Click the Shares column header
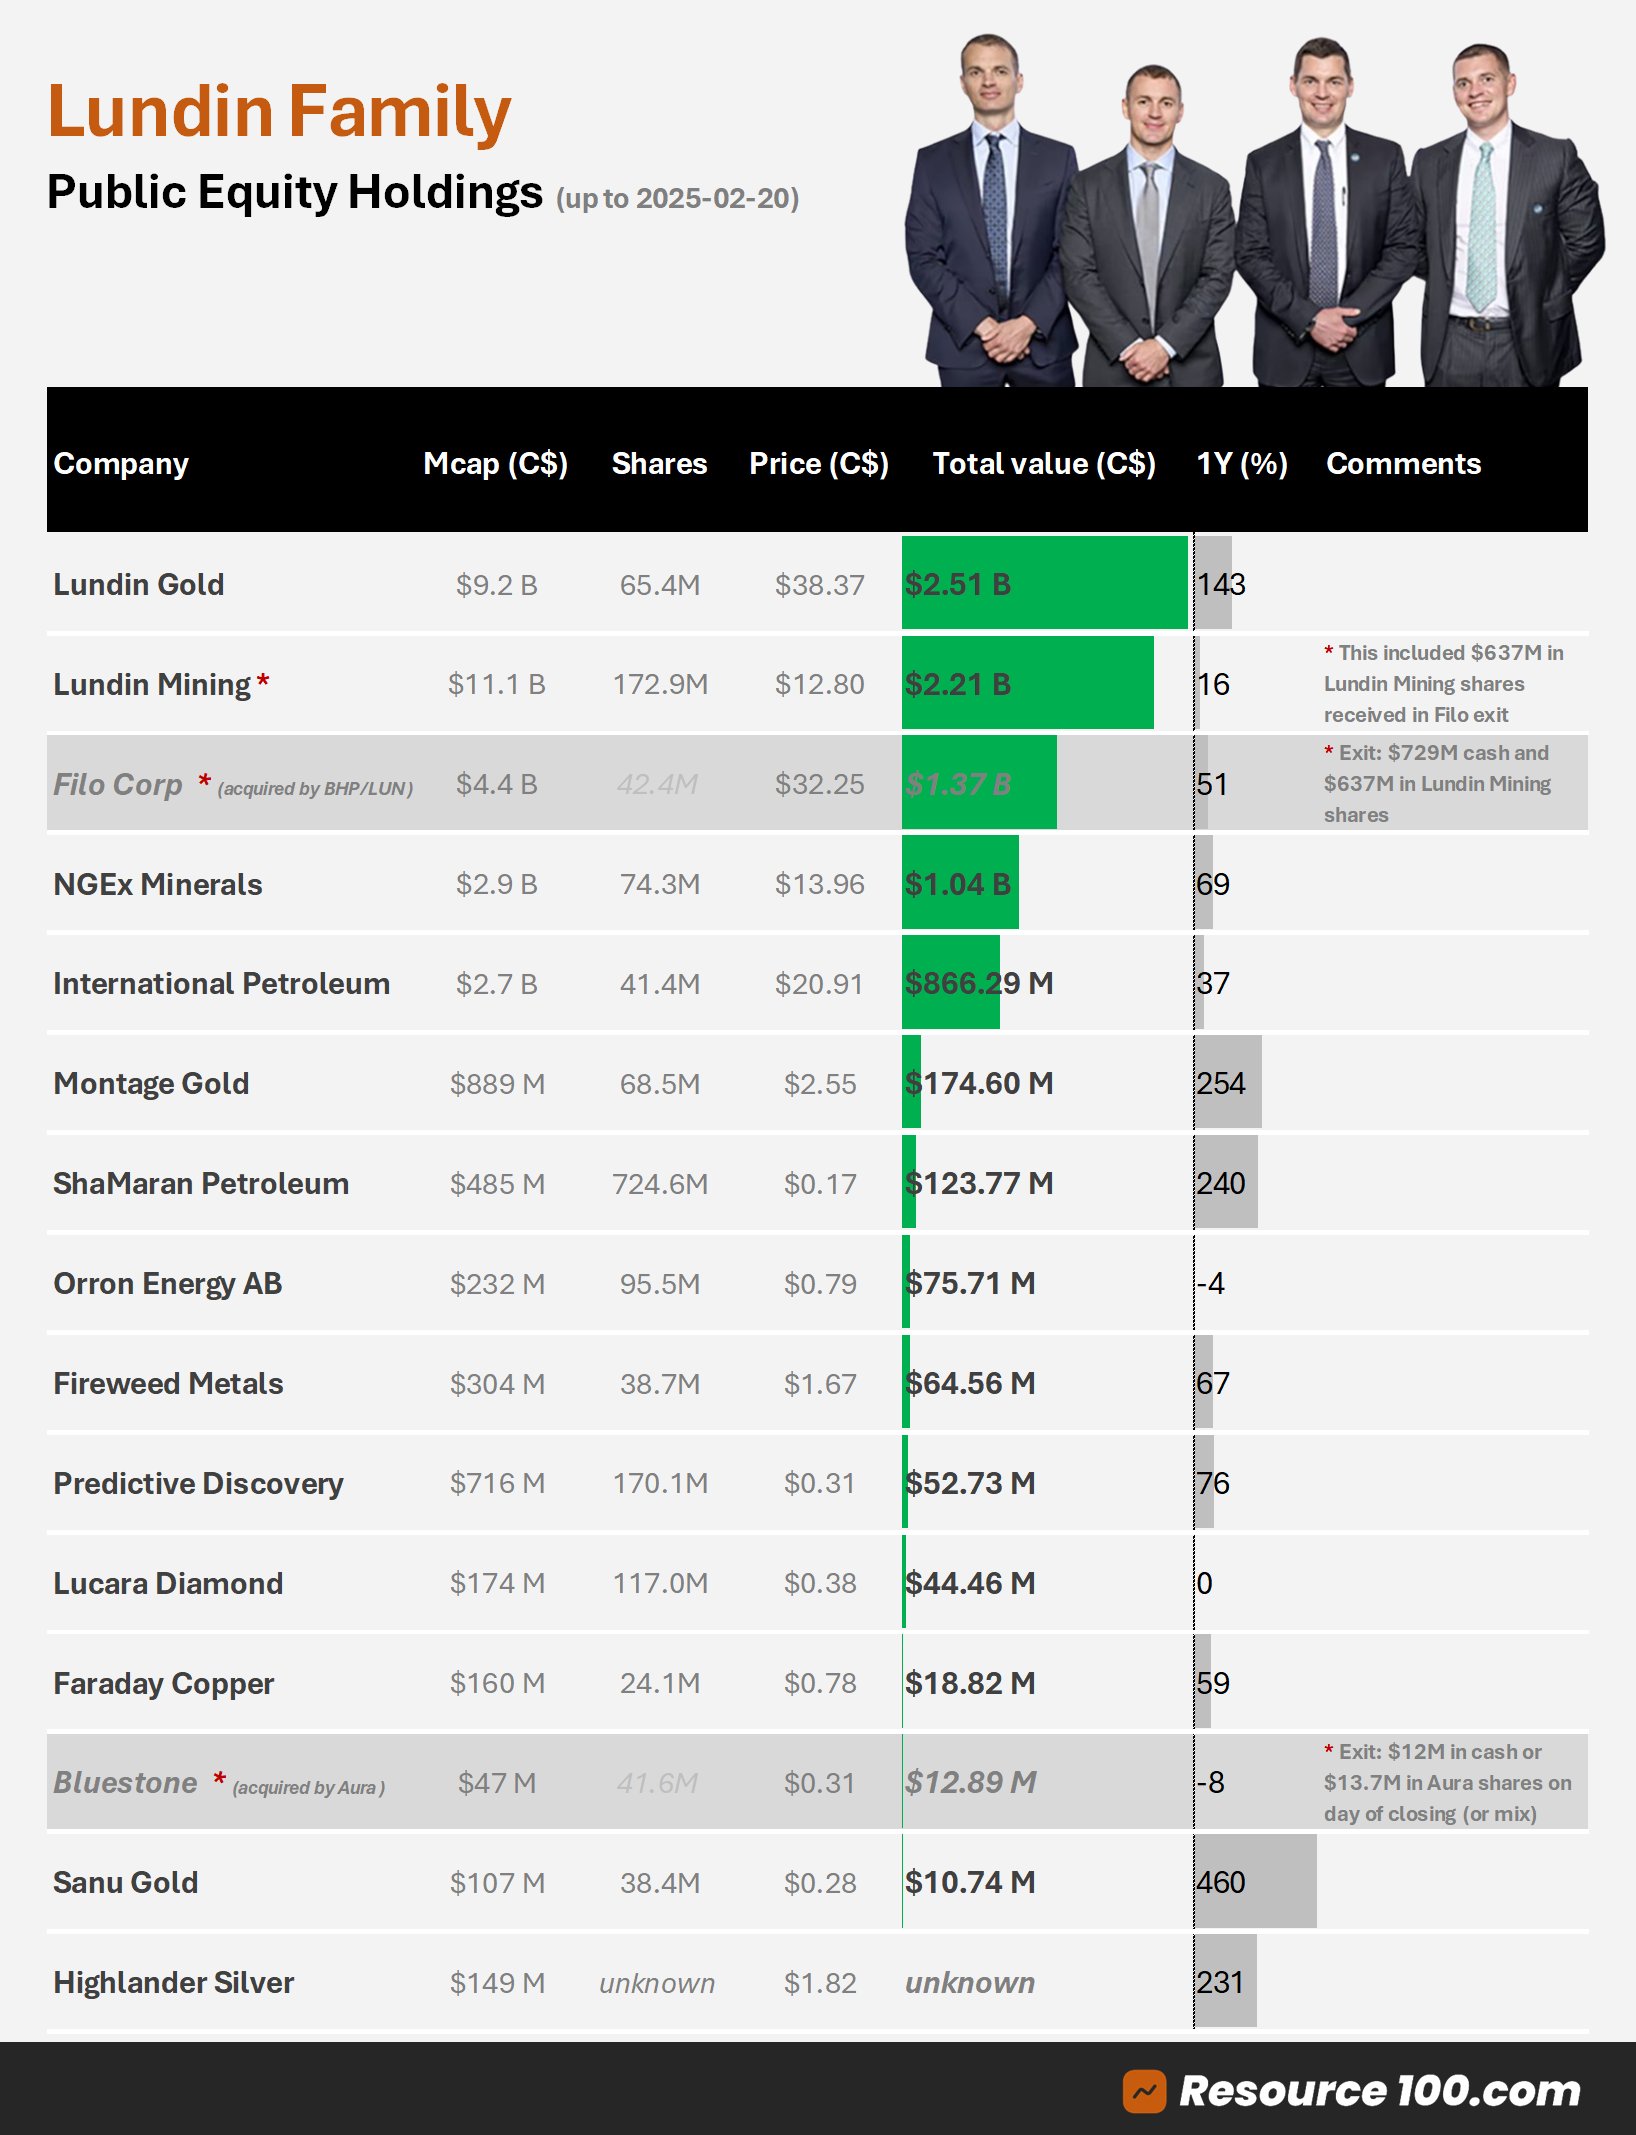 click(659, 464)
